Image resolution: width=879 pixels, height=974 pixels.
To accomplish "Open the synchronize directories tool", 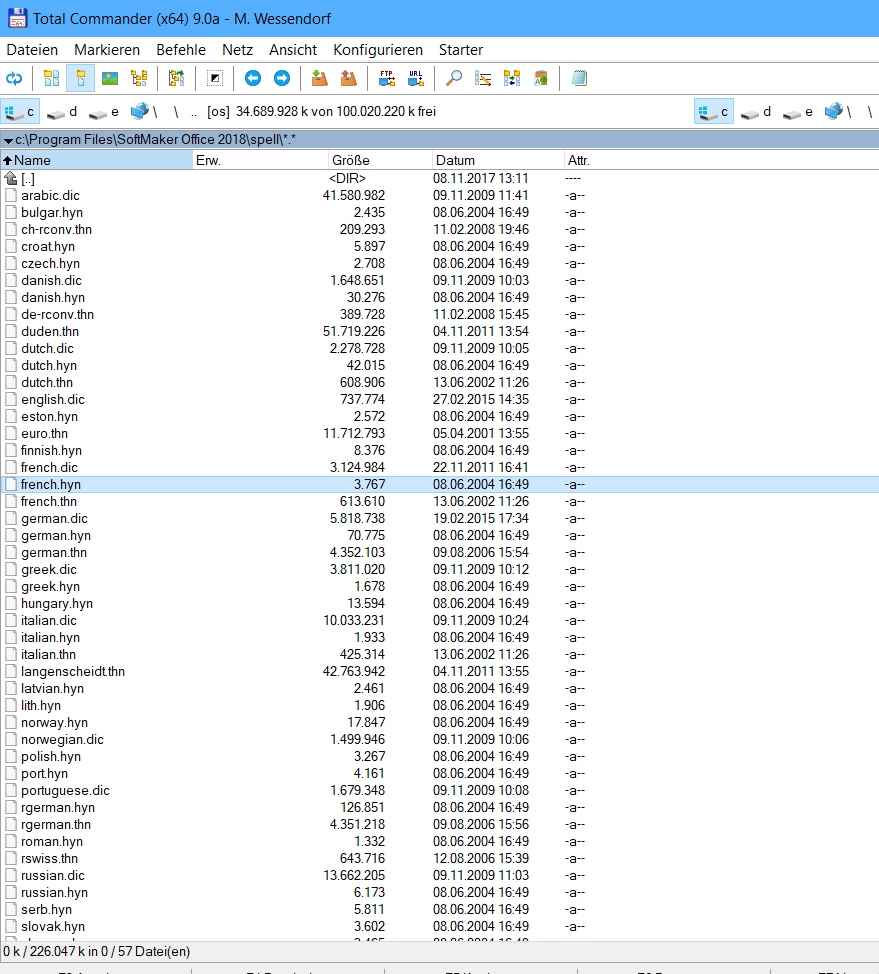I will 512,78.
